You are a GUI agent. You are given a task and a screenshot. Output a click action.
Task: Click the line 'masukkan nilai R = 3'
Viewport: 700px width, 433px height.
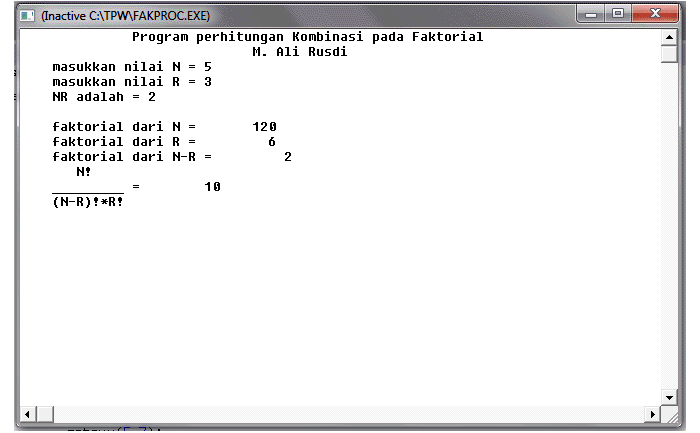point(132,82)
